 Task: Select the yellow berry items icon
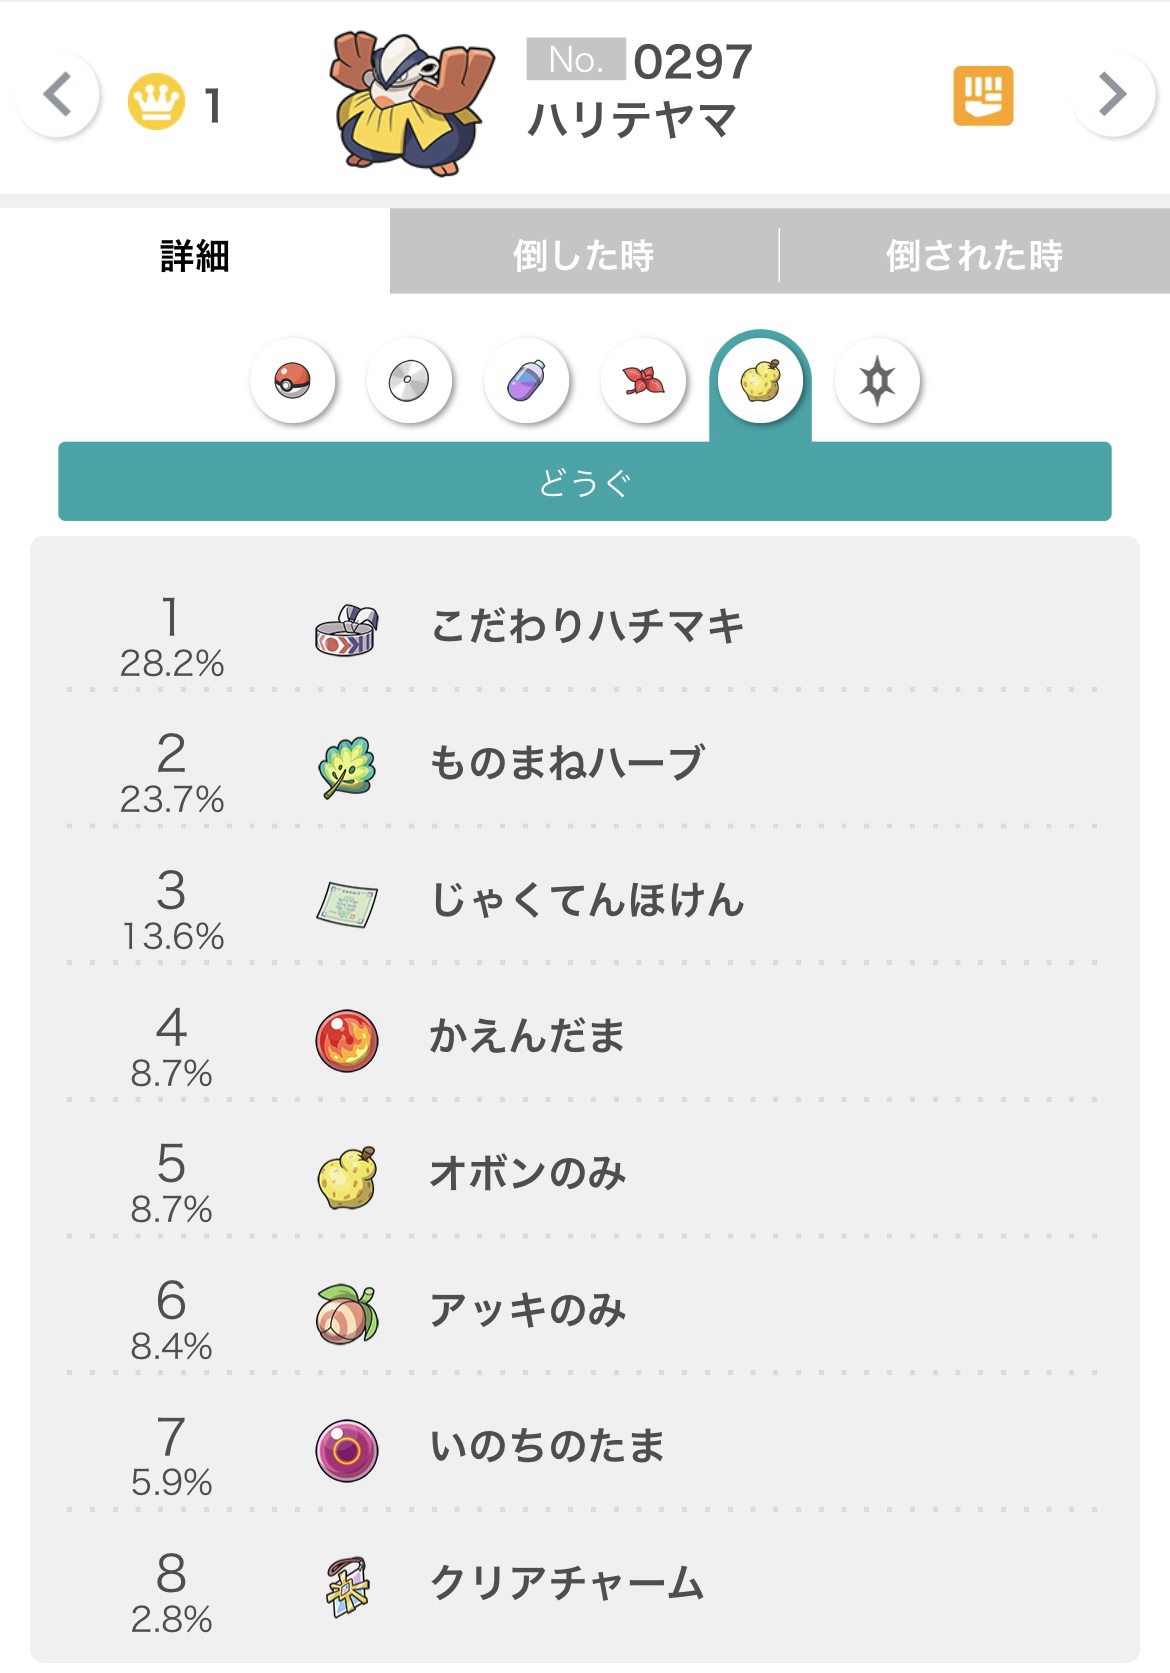[x=760, y=381]
